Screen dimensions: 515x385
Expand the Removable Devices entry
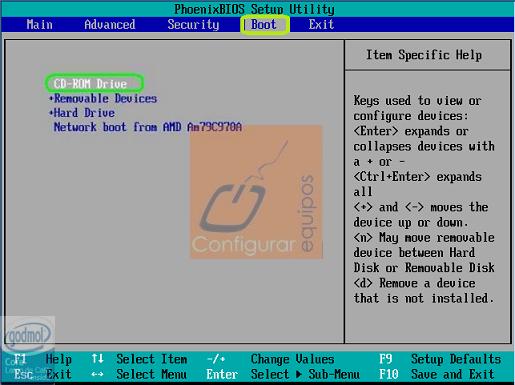[103, 98]
